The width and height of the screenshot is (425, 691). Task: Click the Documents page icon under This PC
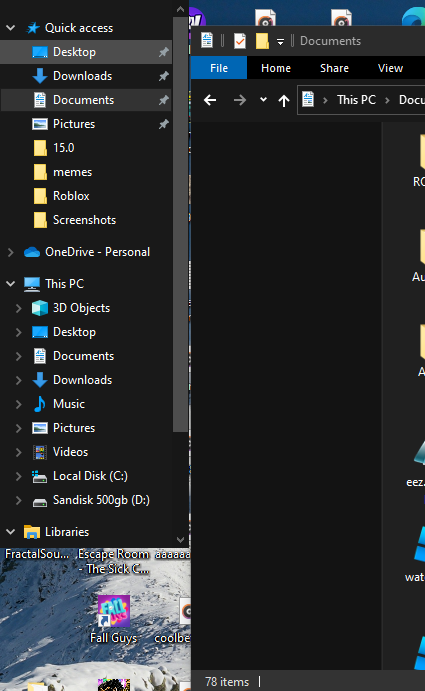tap(40, 356)
